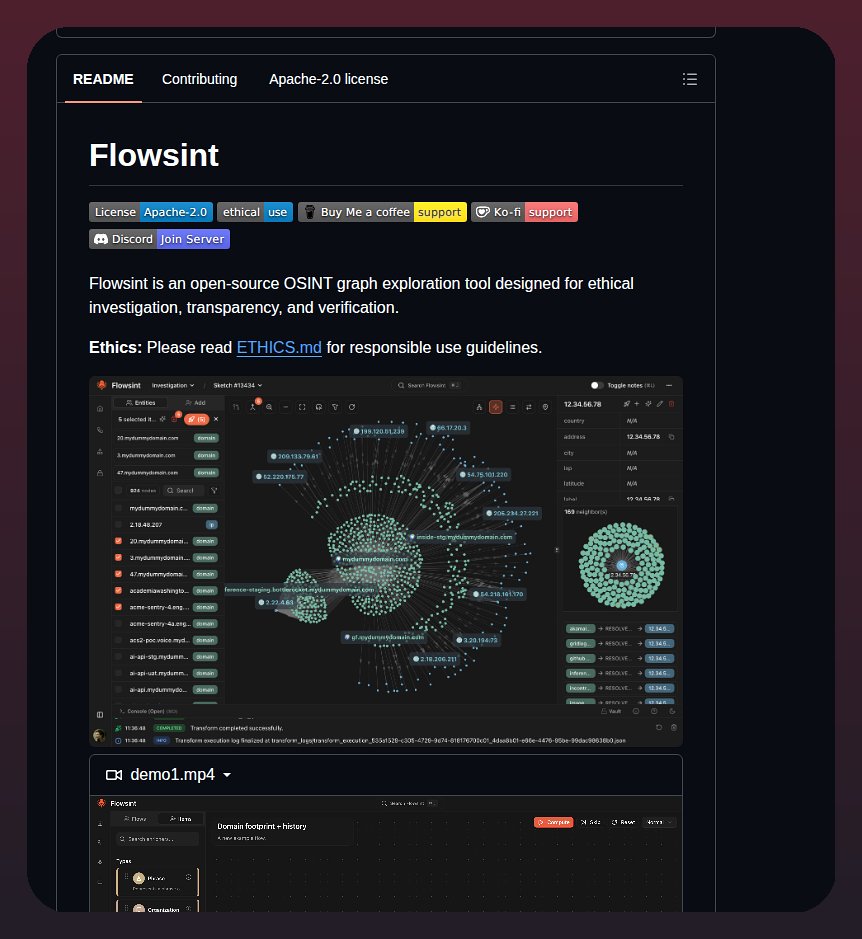
Task: Click the zoom-in magnifier in graph toolbar
Action: click(270, 407)
